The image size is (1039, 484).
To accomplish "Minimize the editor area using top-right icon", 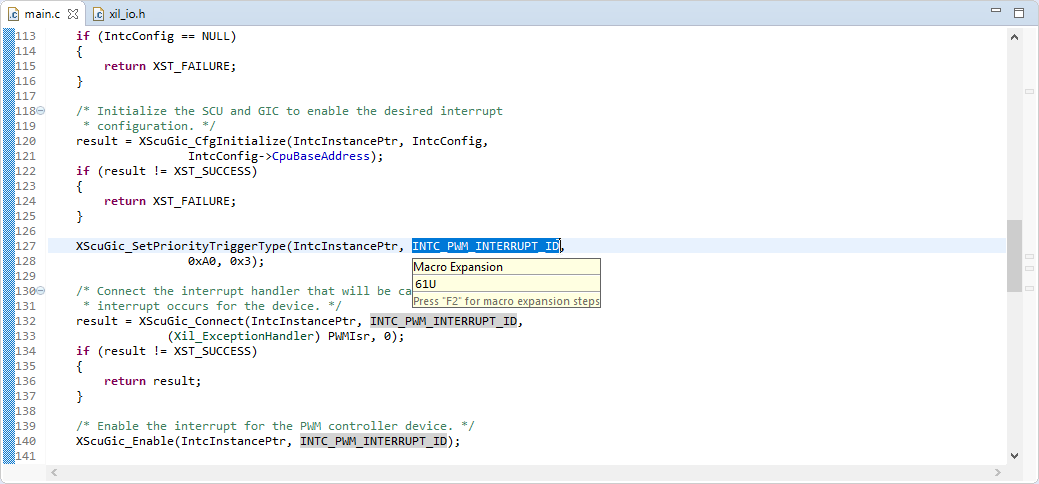I will 995,11.
